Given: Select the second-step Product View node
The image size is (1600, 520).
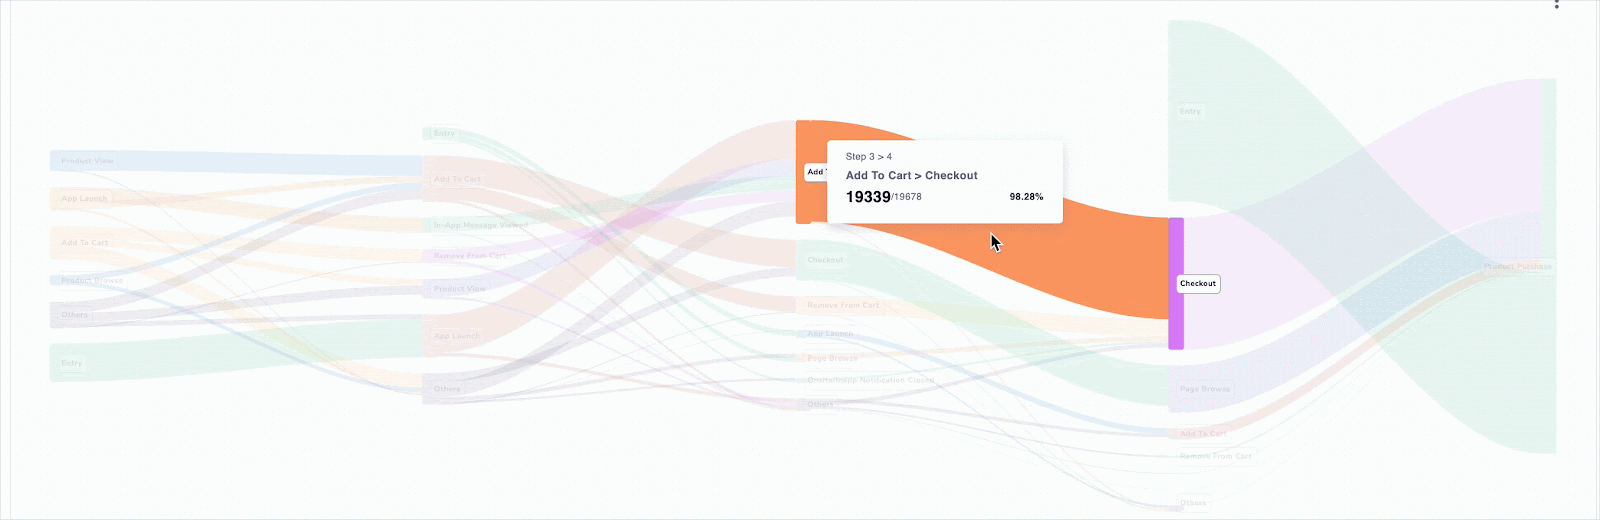Looking at the screenshot, I should click(x=460, y=289).
